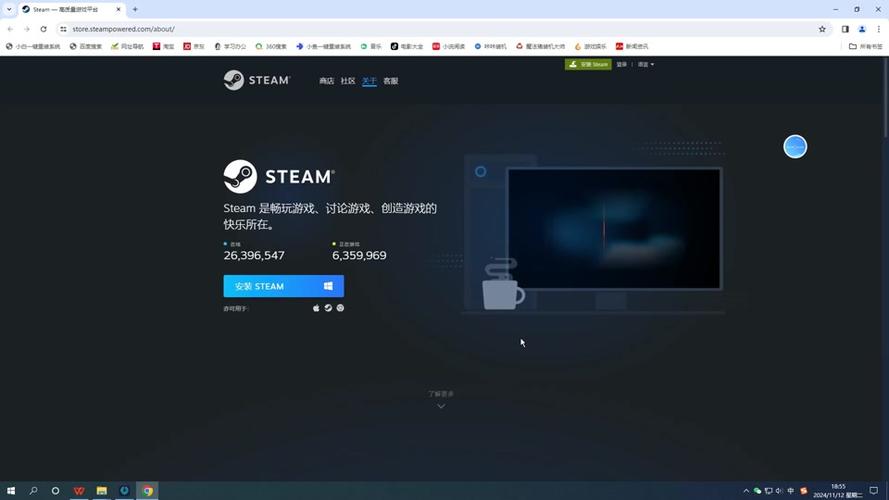Open Windows taskbar search
889x500 pixels.
click(x=33, y=491)
